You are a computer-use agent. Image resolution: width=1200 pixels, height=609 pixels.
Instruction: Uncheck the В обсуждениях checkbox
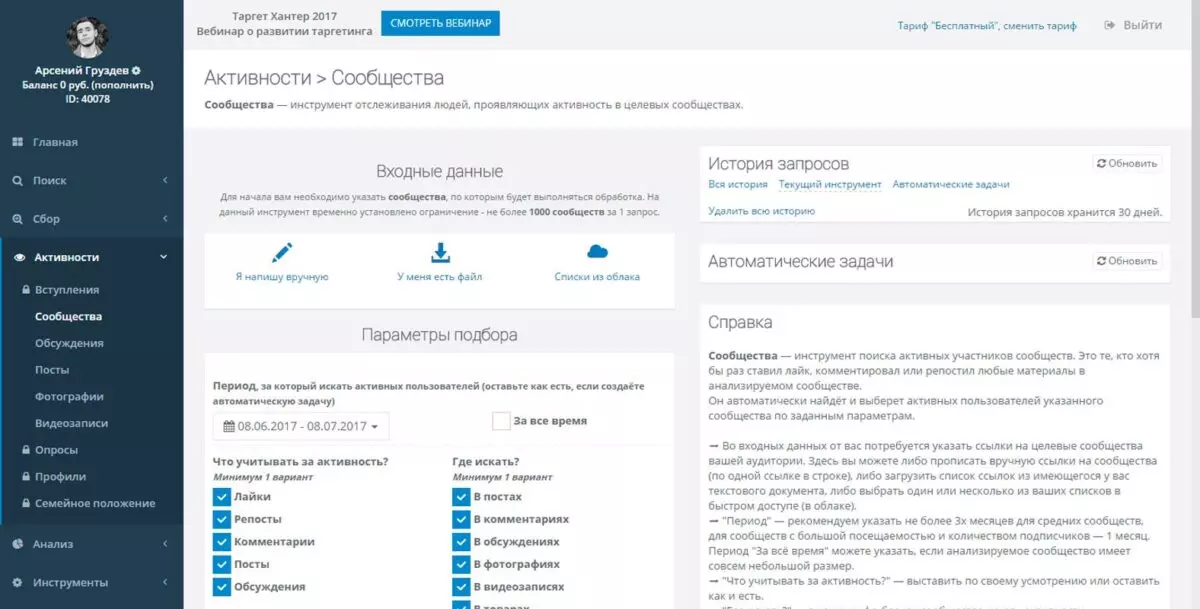click(461, 541)
